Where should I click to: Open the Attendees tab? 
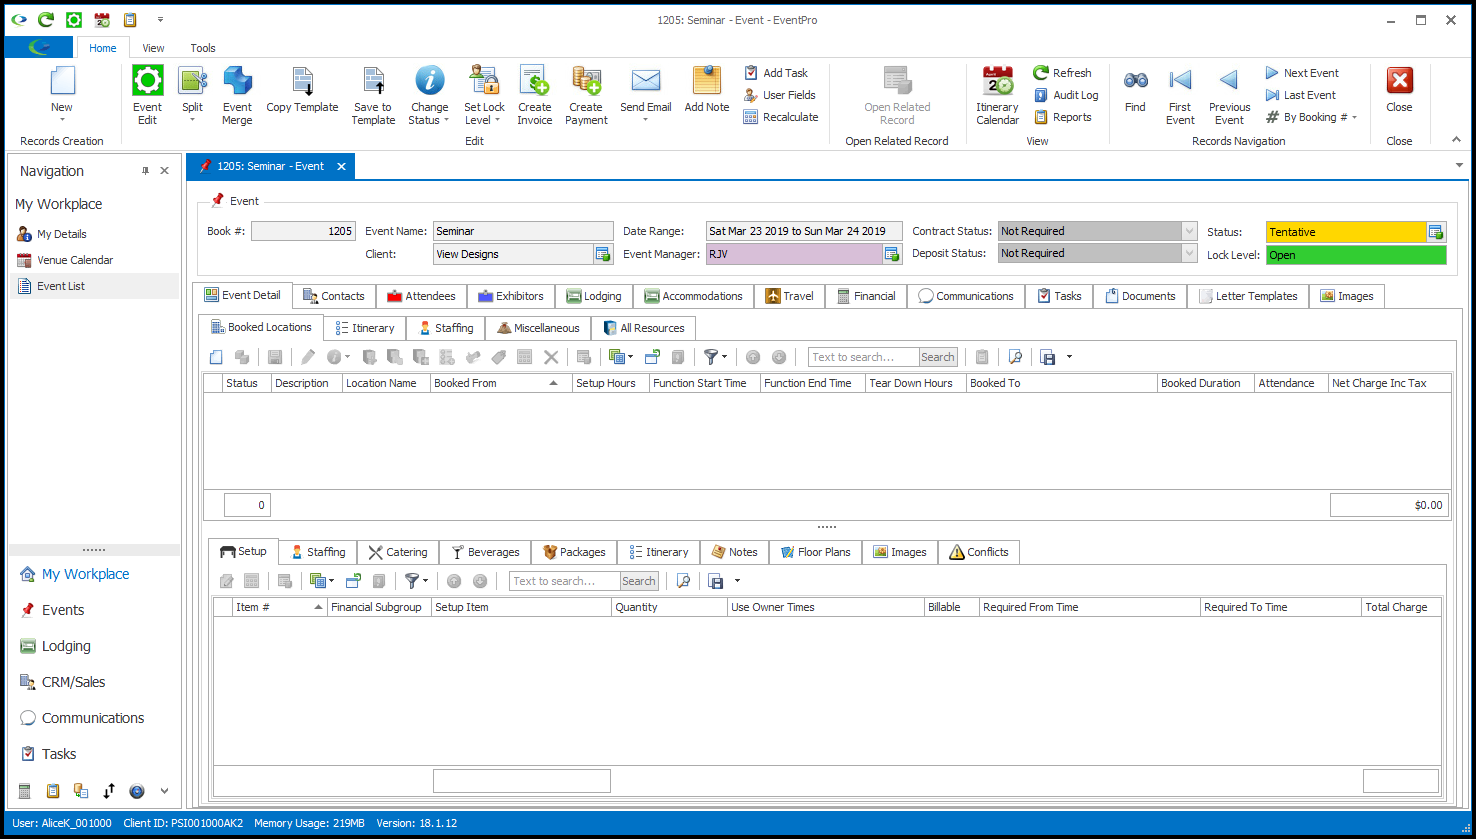(421, 296)
